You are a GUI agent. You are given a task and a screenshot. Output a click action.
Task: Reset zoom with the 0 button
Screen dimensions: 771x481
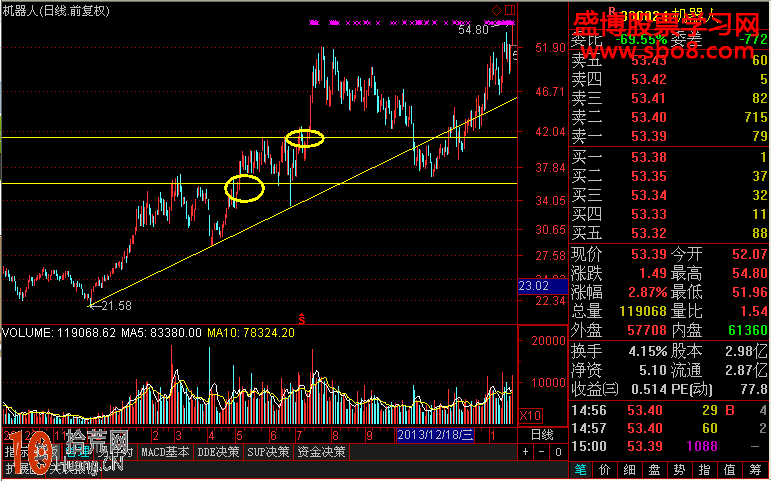tap(558, 452)
